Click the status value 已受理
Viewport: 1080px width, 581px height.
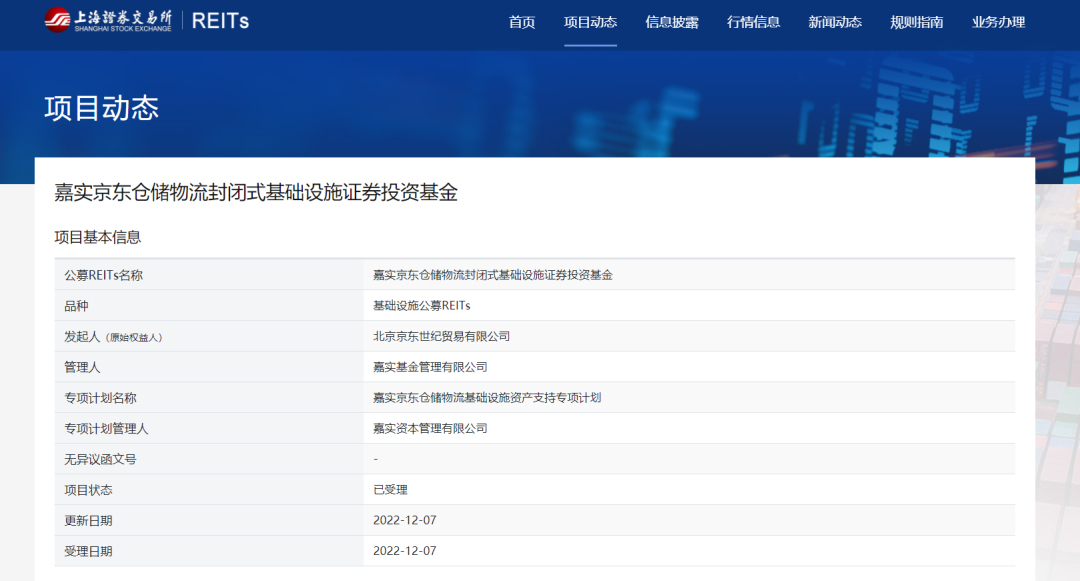[391, 489]
